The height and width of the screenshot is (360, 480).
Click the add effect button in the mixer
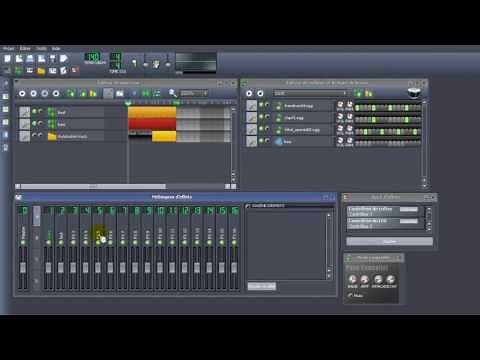click(262, 286)
